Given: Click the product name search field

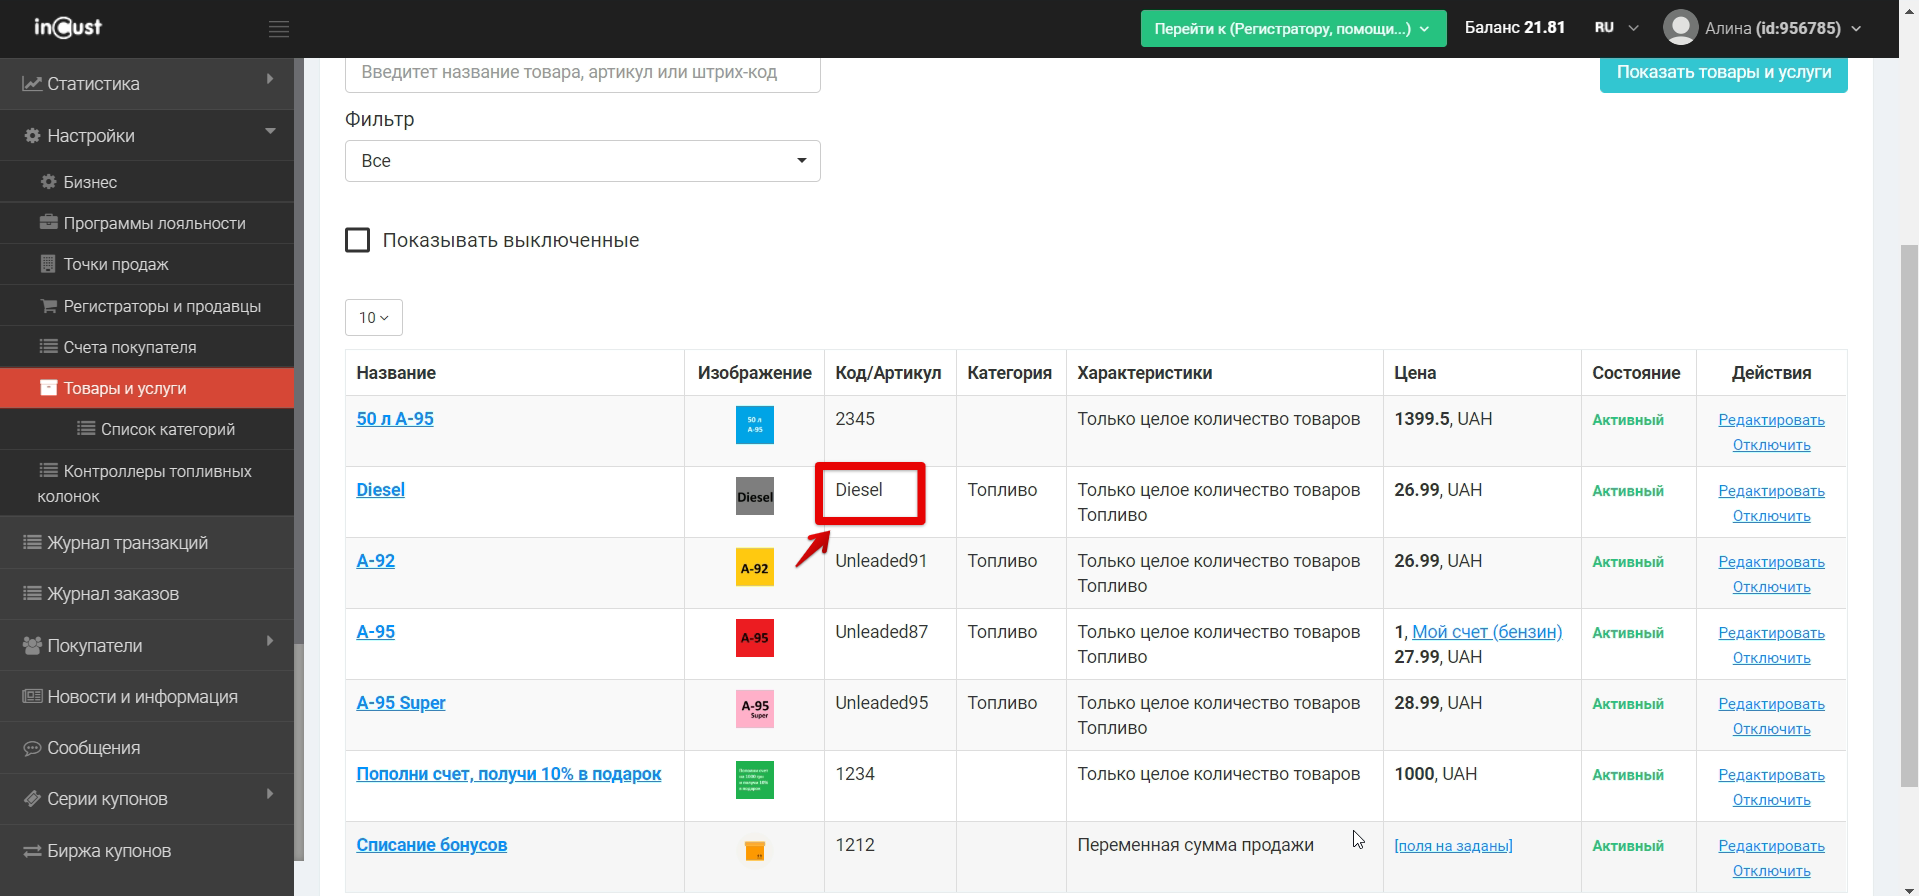Looking at the screenshot, I should [582, 73].
